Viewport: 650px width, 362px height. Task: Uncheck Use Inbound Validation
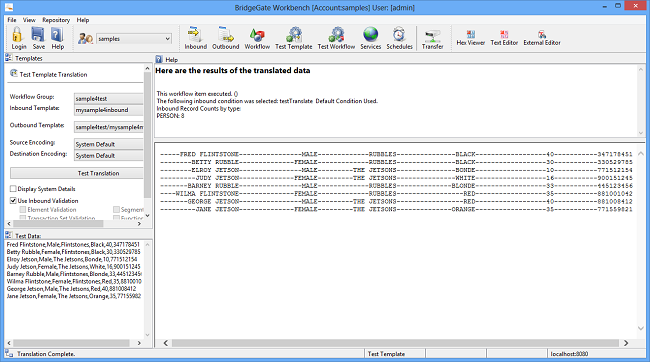point(13,200)
